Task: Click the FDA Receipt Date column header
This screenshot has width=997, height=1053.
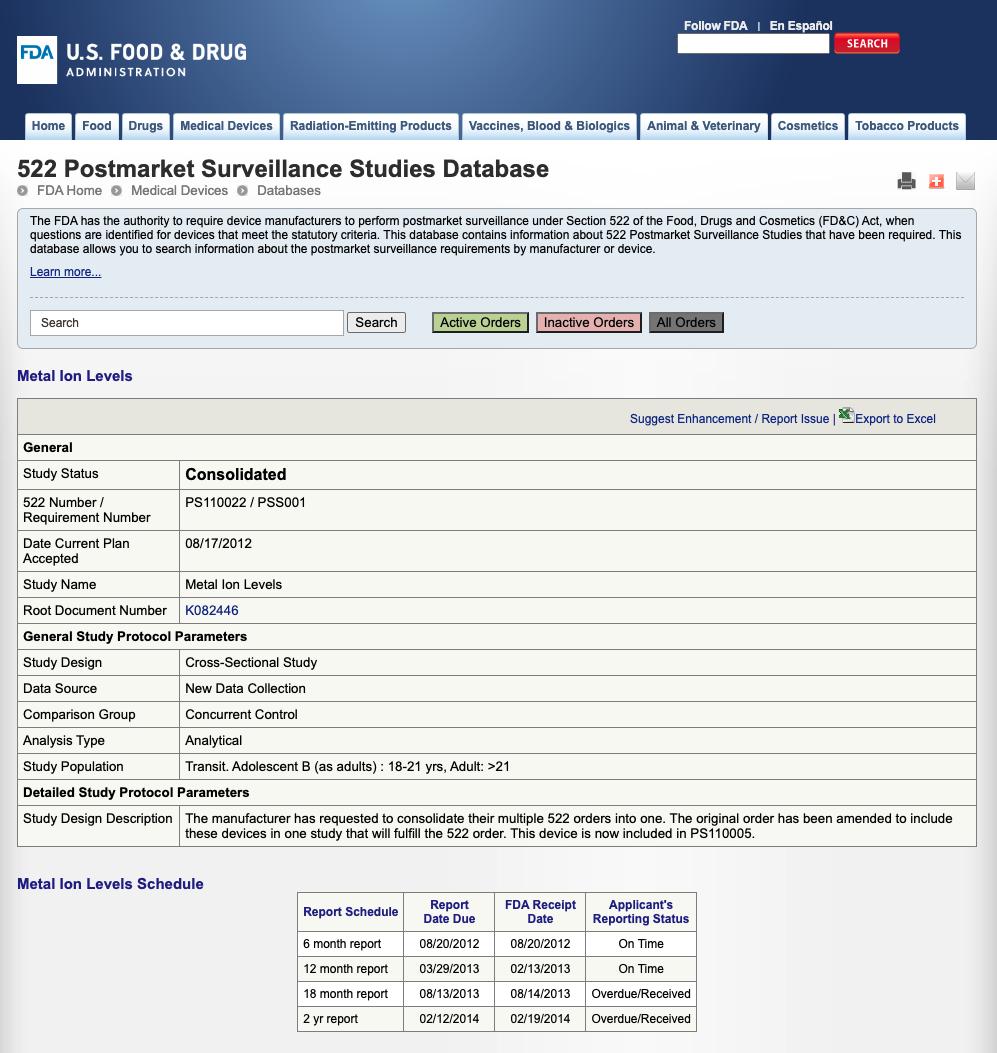Action: tap(540, 912)
